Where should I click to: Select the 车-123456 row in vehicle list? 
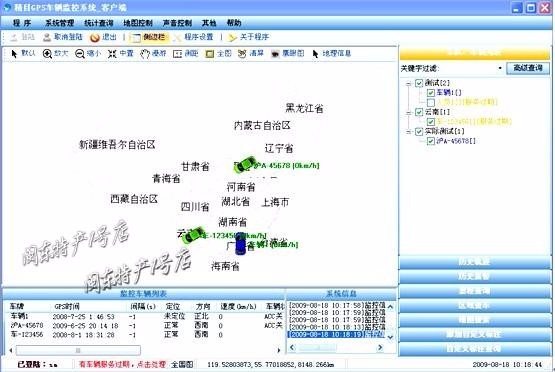pos(145,334)
